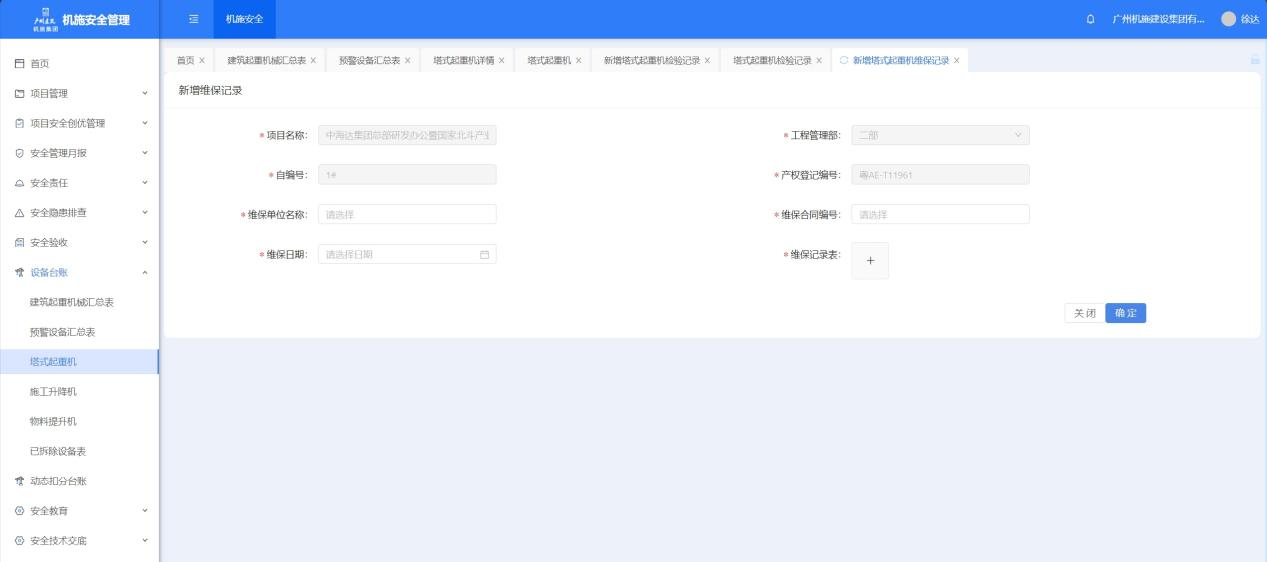Click the user avatar icon

coord(1228,20)
